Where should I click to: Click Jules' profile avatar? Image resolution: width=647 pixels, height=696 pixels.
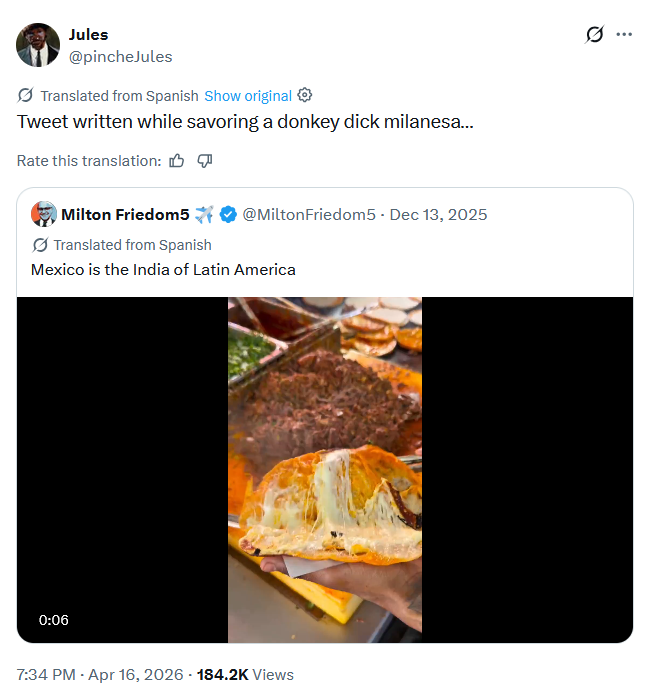[x=37, y=45]
